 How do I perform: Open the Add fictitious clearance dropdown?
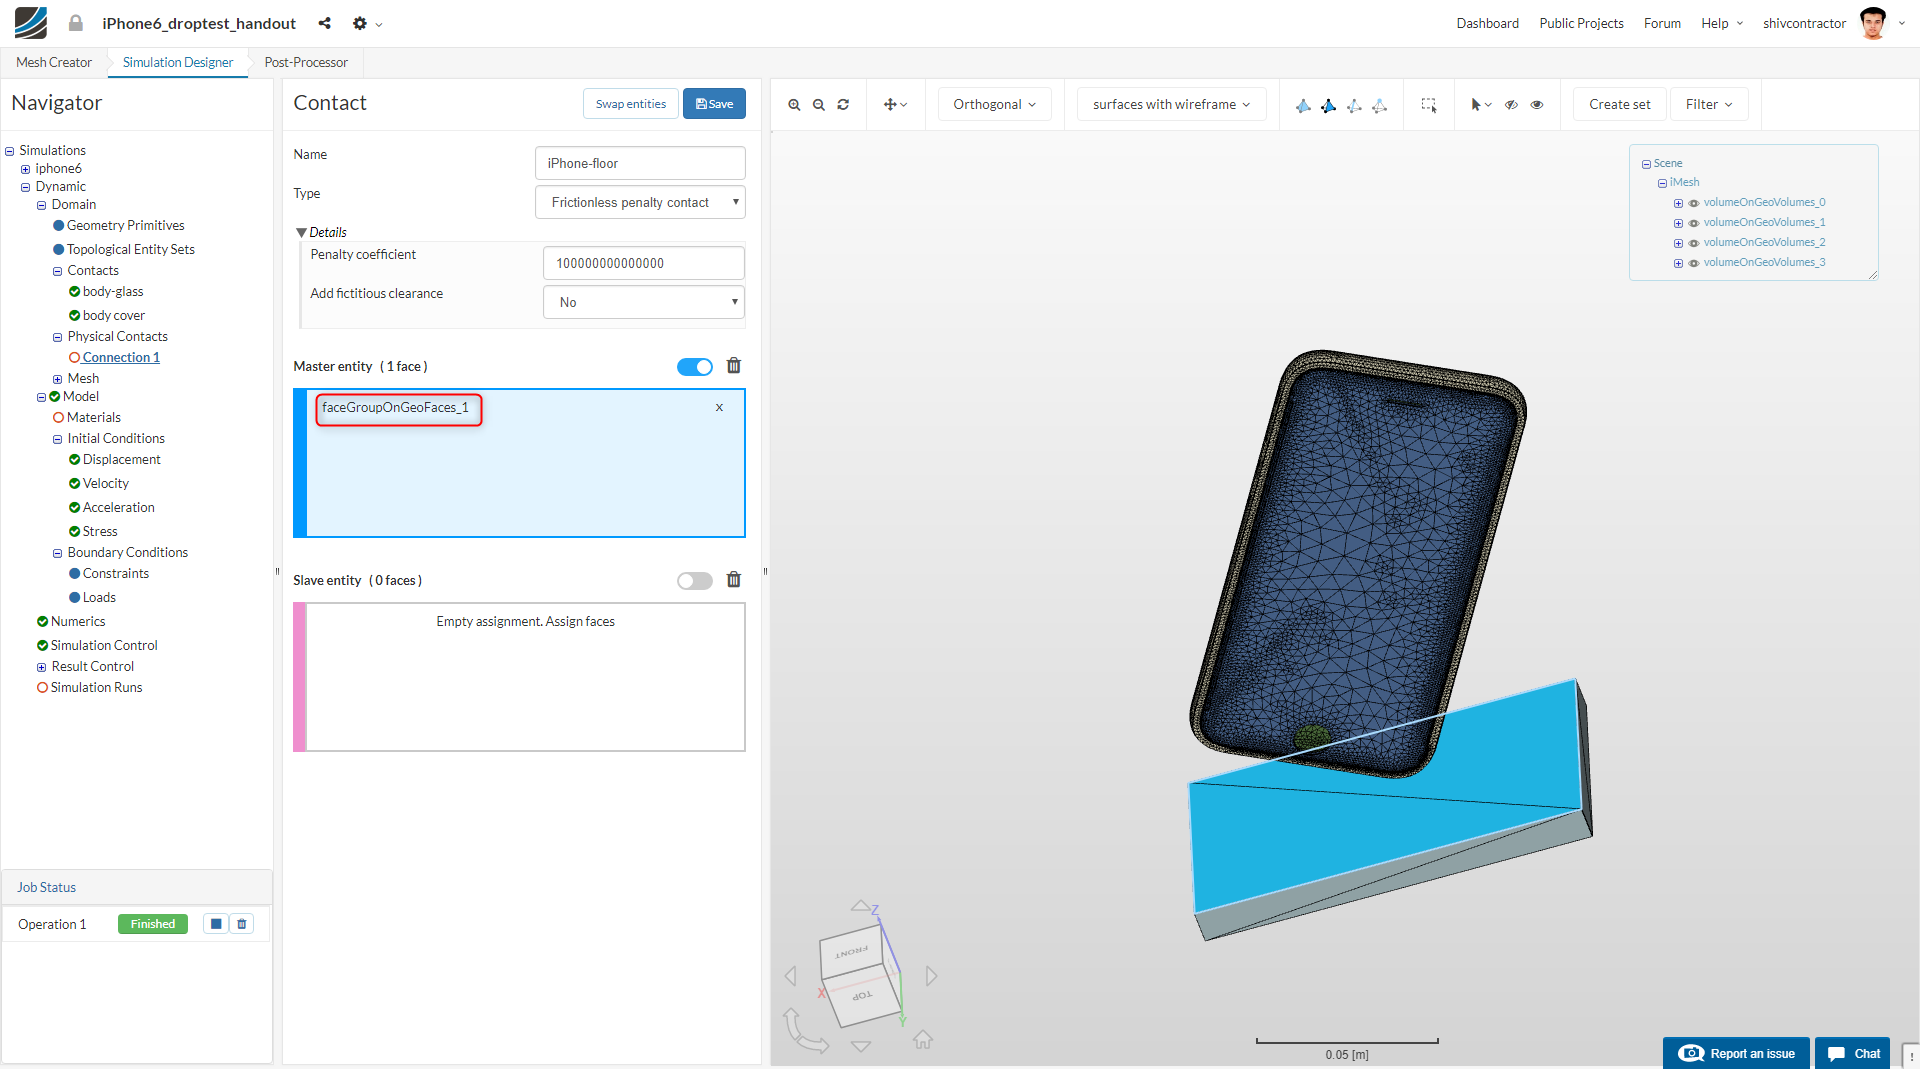(643, 302)
